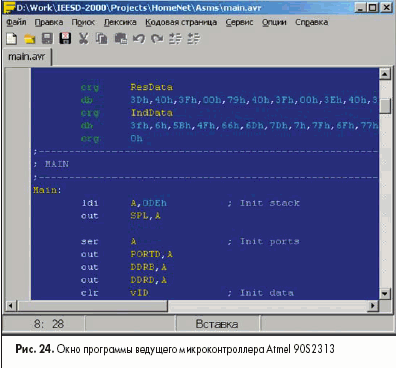Click the Outdent lines icon
The height and width of the screenshot is (368, 396).
193,39
